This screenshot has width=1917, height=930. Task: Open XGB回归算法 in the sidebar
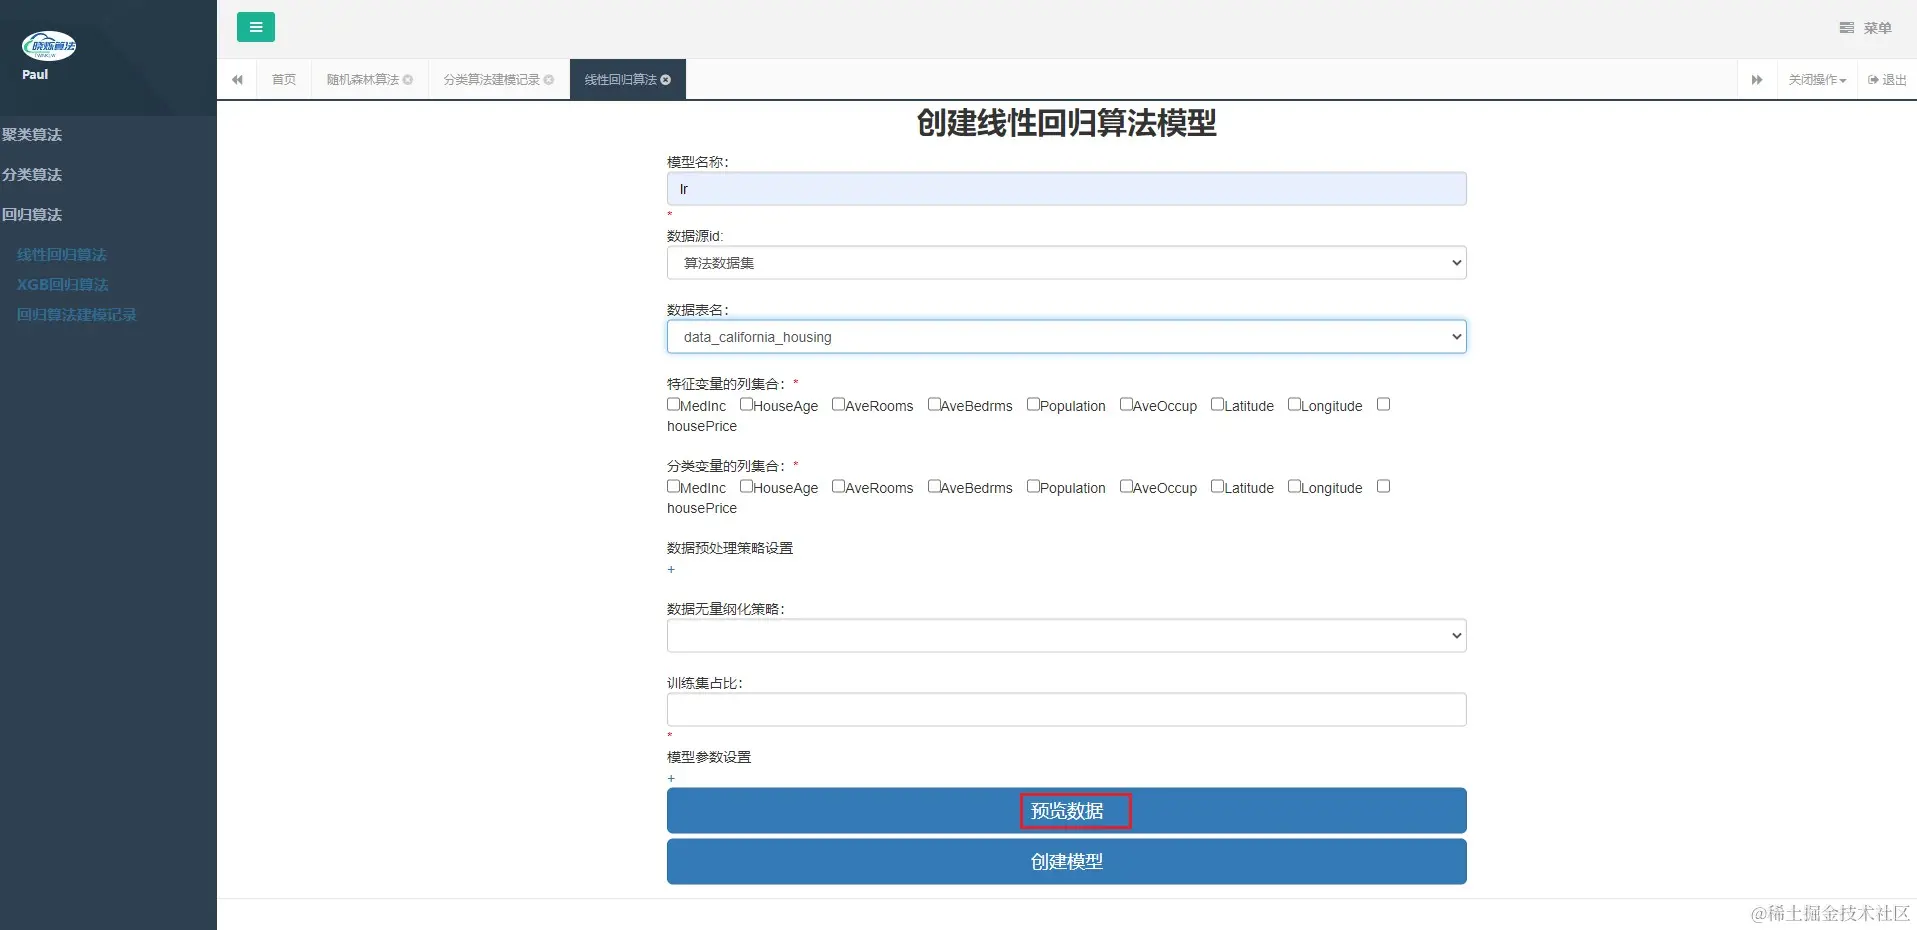click(x=63, y=285)
